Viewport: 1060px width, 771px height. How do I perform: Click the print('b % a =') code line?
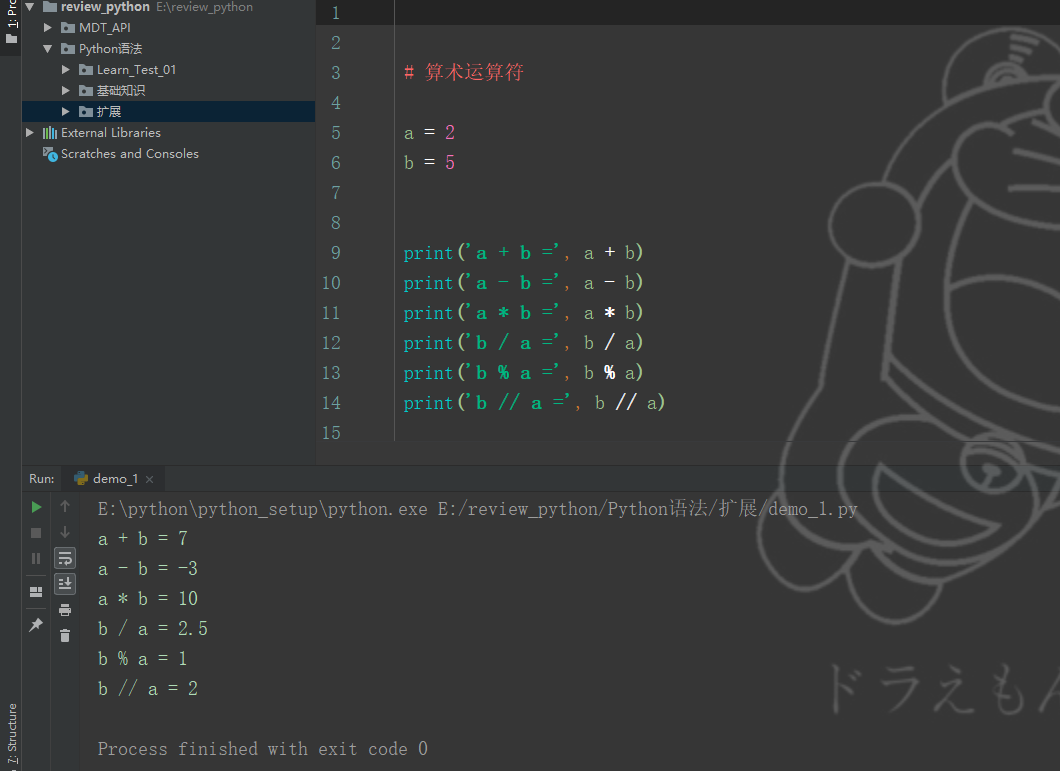tap(523, 373)
